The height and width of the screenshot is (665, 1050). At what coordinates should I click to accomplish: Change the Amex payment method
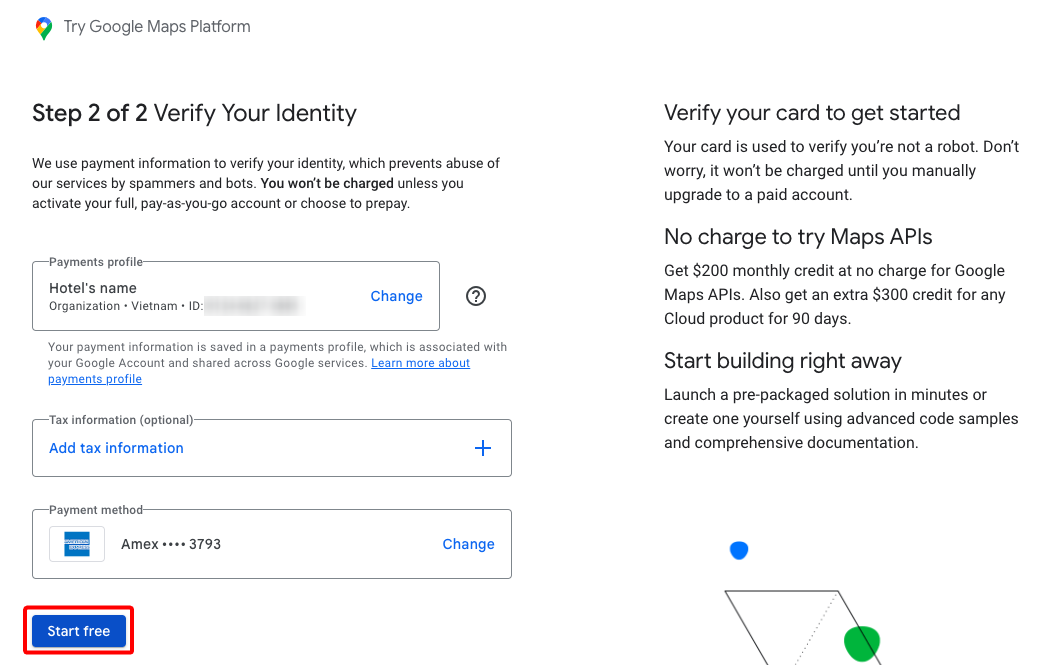(468, 544)
